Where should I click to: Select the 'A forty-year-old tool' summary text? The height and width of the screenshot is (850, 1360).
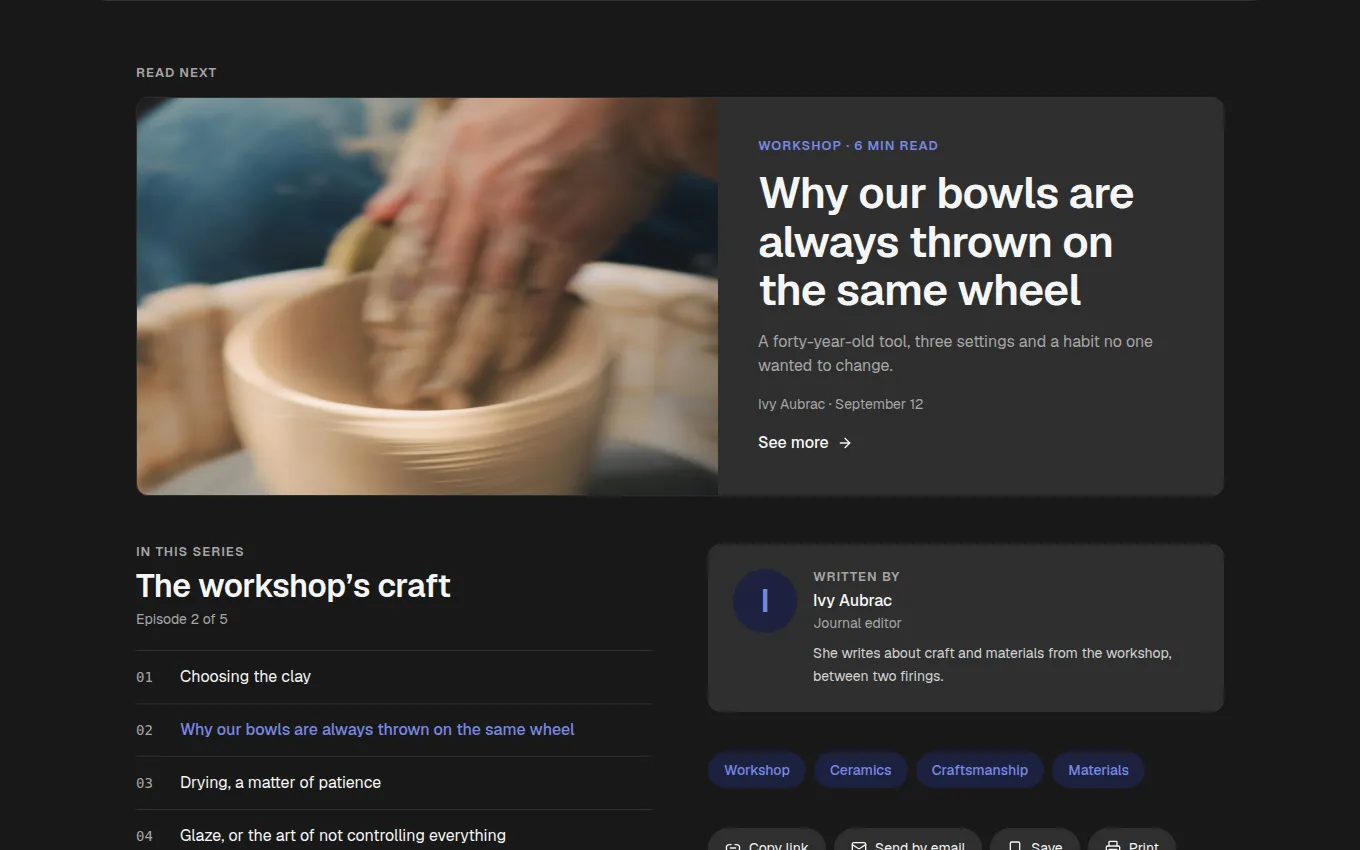955,353
